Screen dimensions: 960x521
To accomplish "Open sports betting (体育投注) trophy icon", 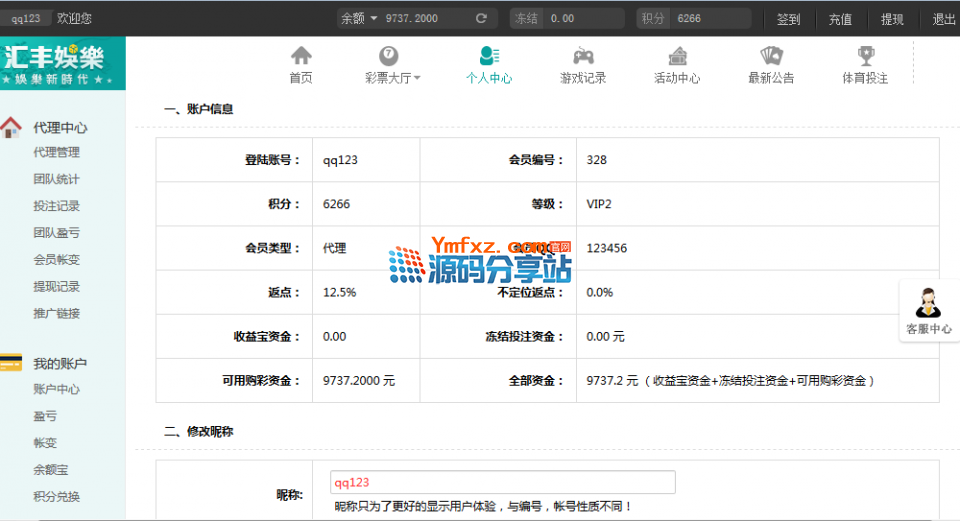I will coord(865,56).
